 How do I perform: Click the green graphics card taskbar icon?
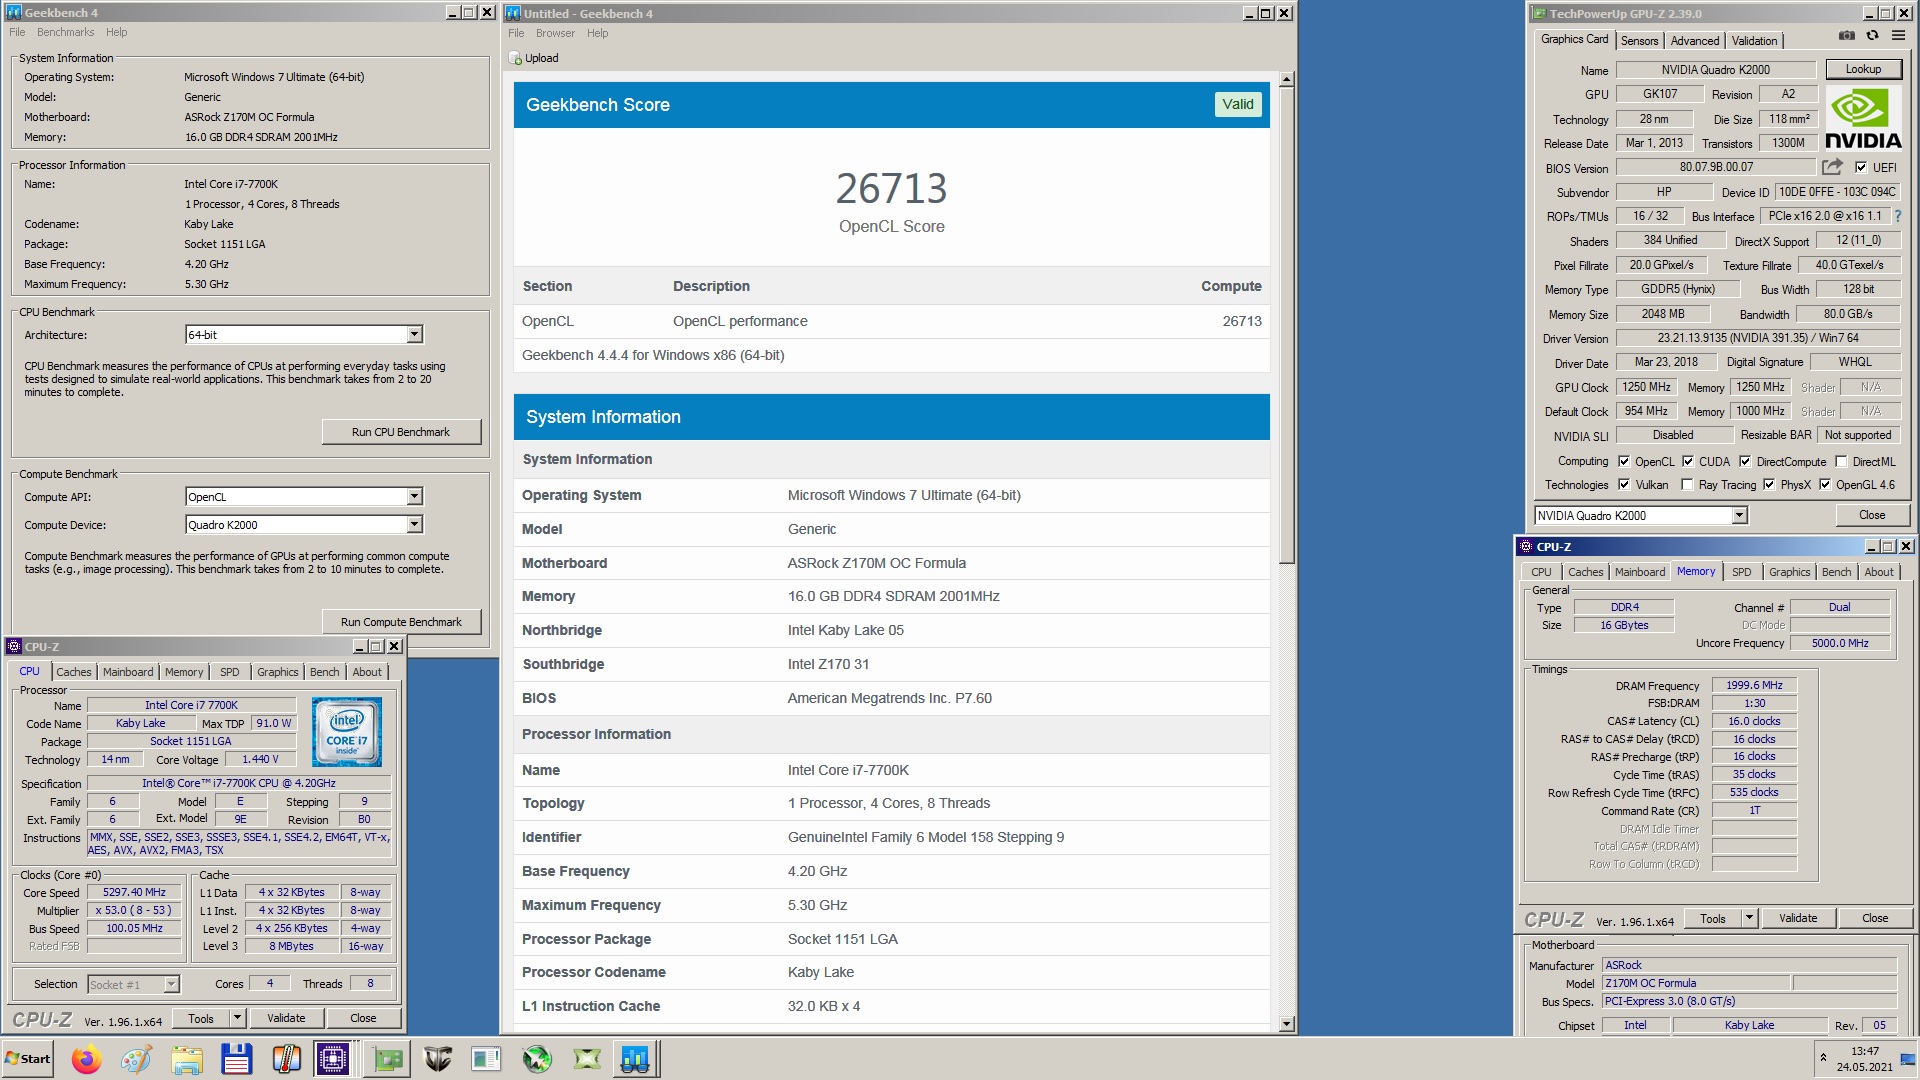[387, 1059]
